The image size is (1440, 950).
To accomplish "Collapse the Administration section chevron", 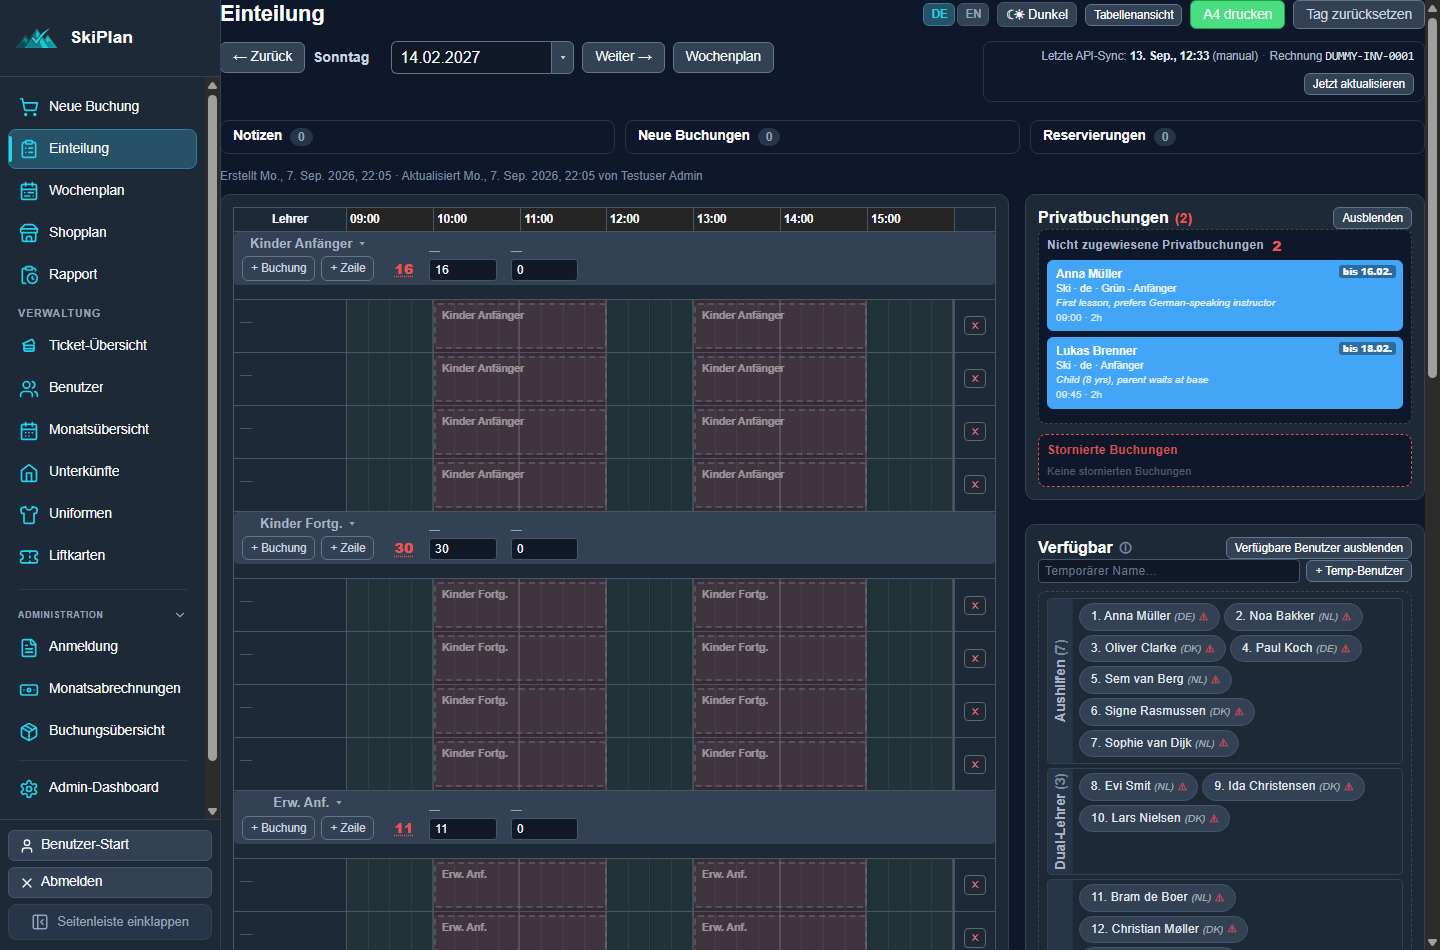I will pyautogui.click(x=180, y=615).
